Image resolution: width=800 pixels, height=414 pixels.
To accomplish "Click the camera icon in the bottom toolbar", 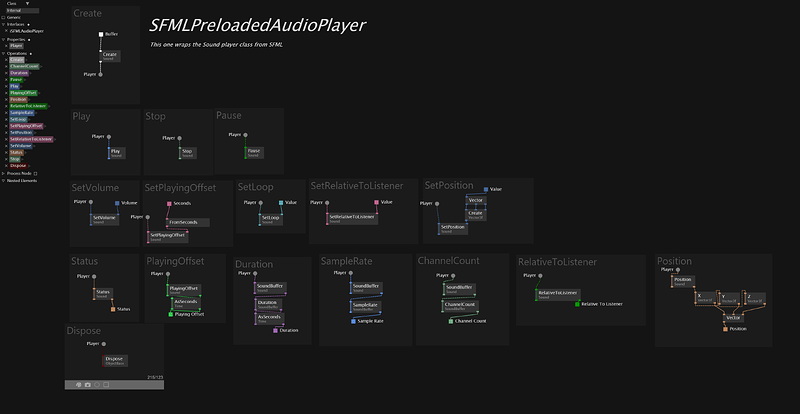I will pyautogui.click(x=88, y=384).
